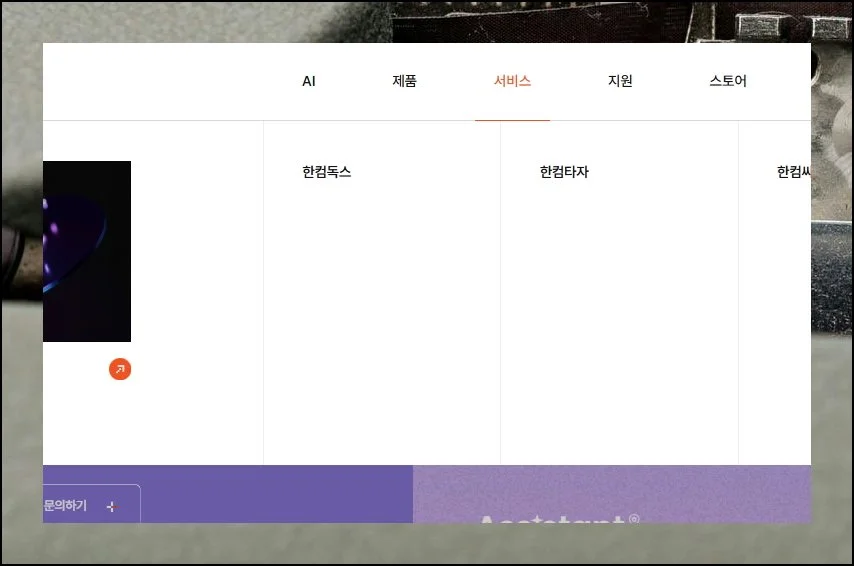
Task: Open the 한컴독스 service link
Action: pyautogui.click(x=327, y=172)
